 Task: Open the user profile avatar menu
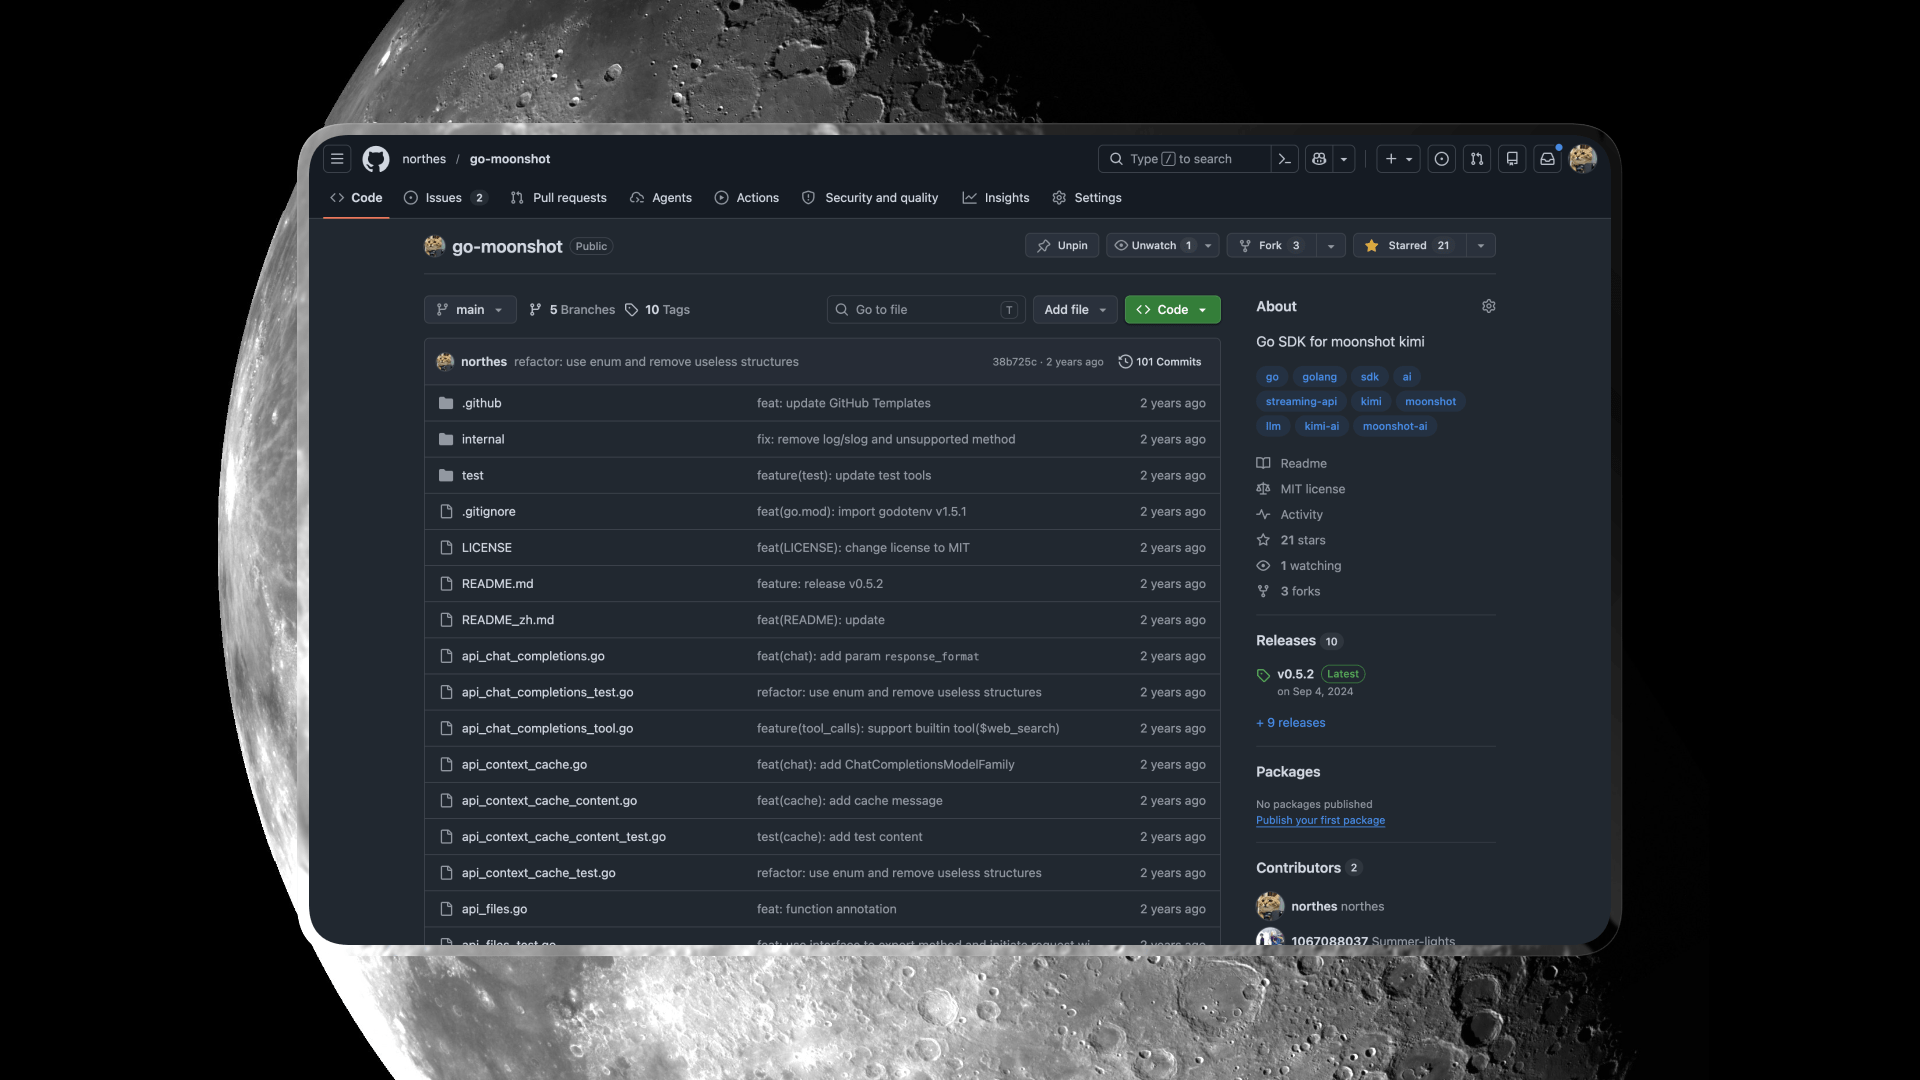(x=1583, y=159)
